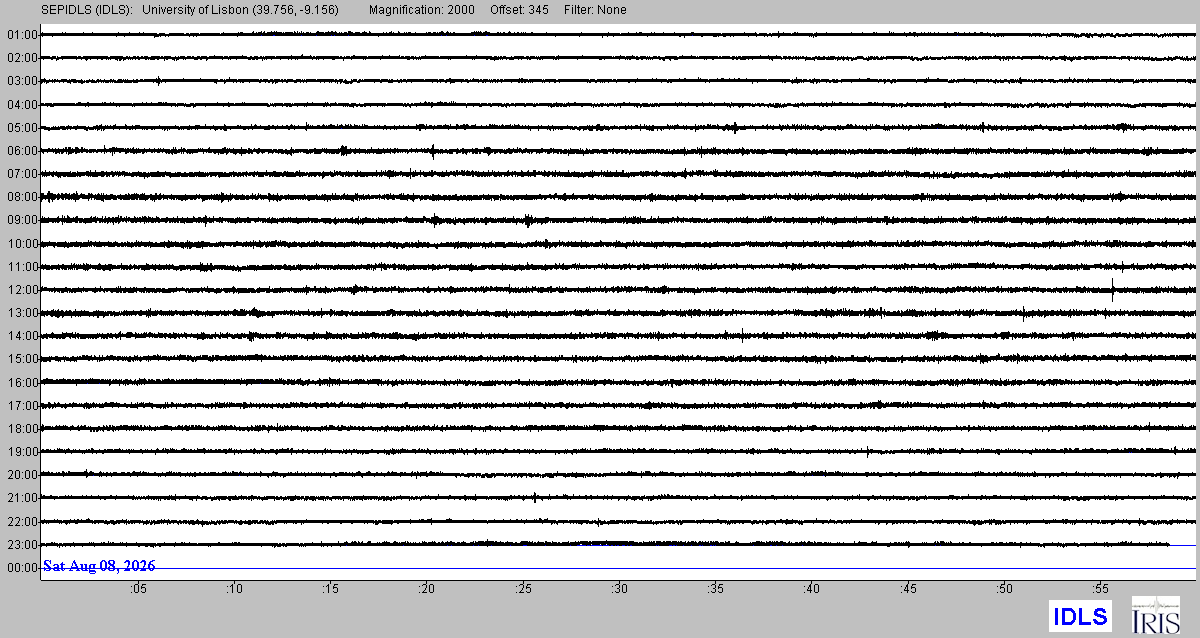Click the :15 minute axis label
Viewport: 1200px width, 638px height.
pos(331,589)
